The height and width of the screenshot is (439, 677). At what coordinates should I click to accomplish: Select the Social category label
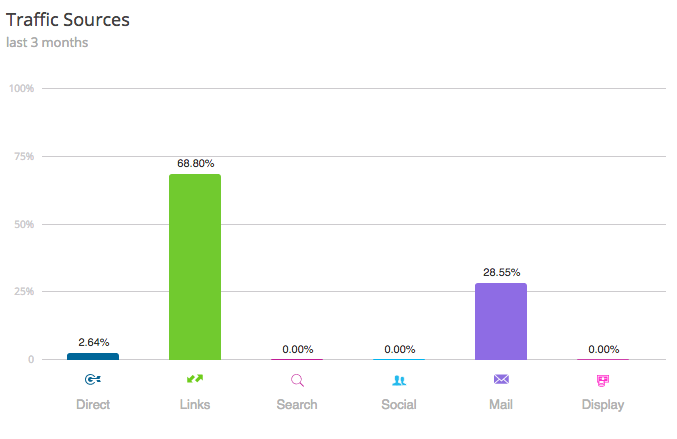[399, 405]
